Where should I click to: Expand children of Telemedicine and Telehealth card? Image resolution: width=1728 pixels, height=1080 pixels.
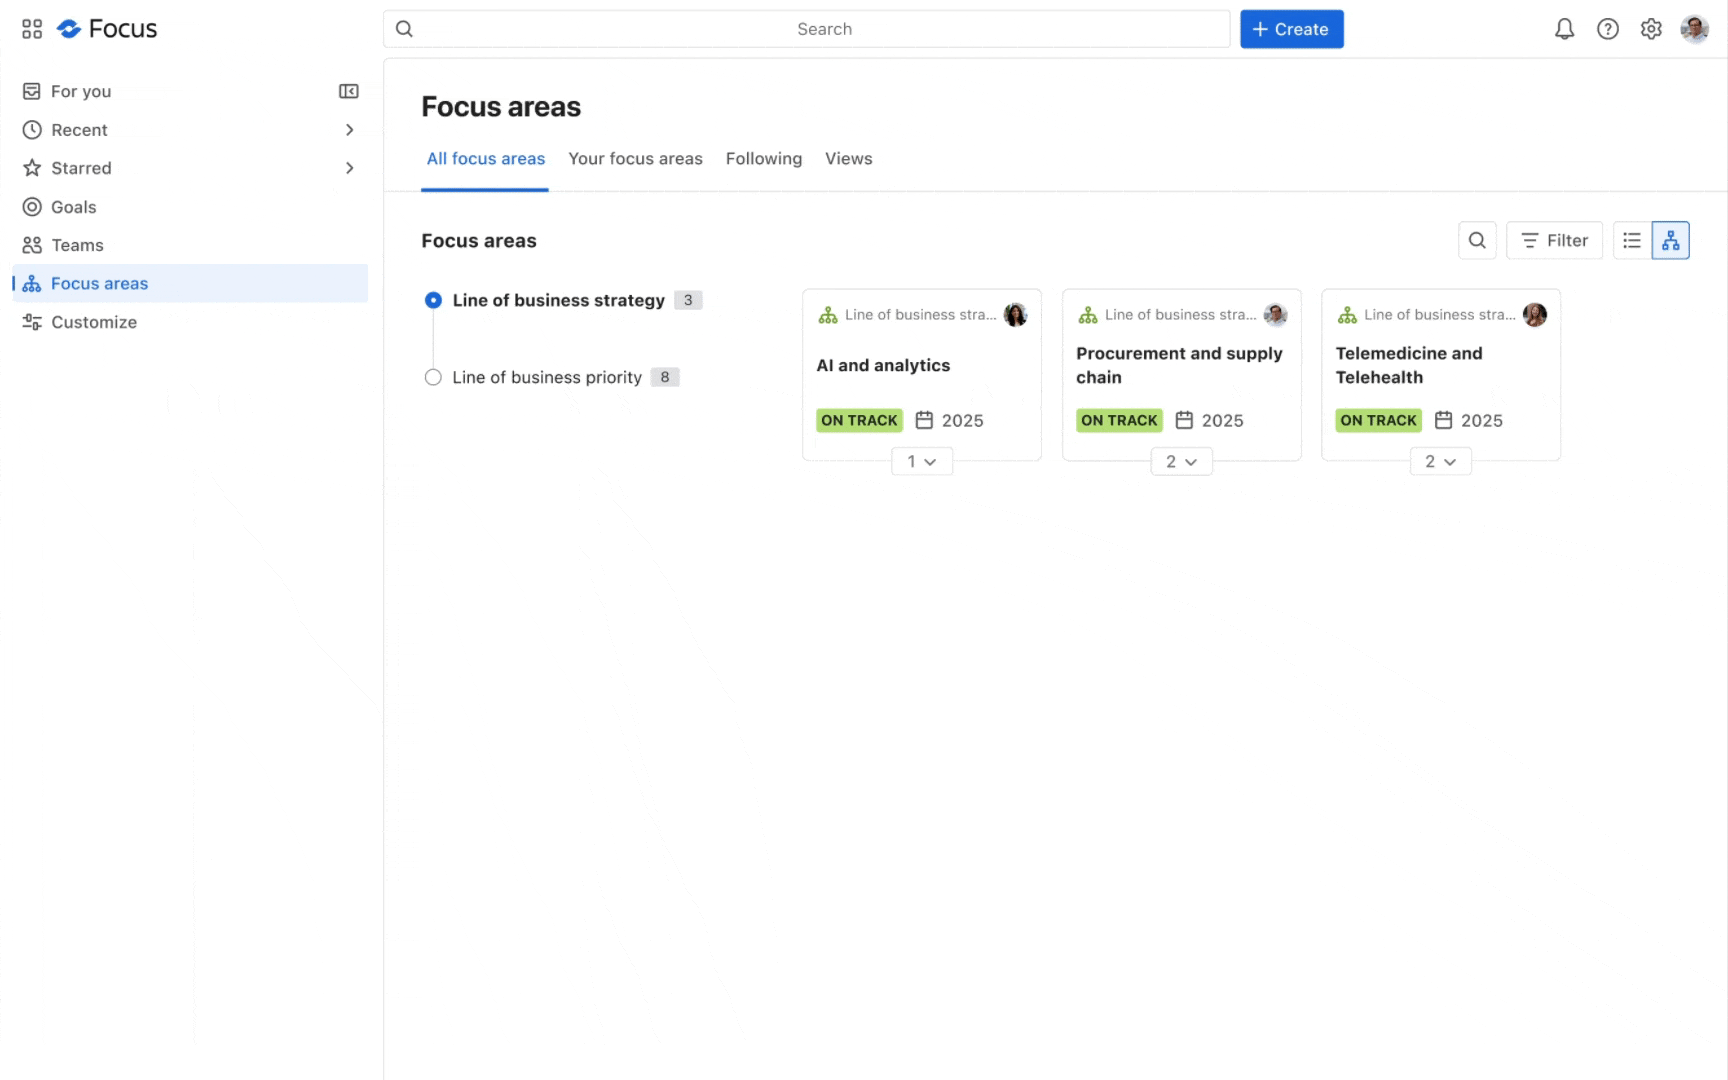coord(1440,461)
